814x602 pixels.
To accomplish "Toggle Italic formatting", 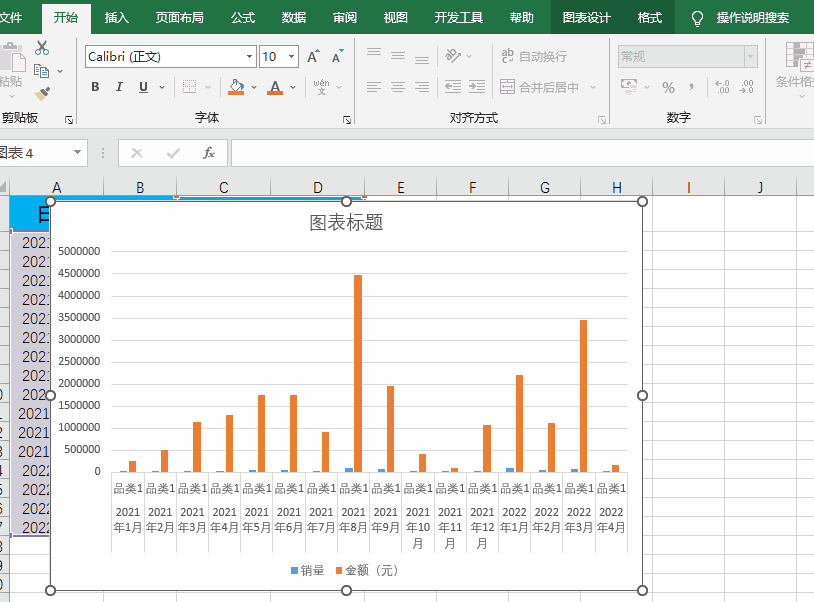I will (119, 88).
